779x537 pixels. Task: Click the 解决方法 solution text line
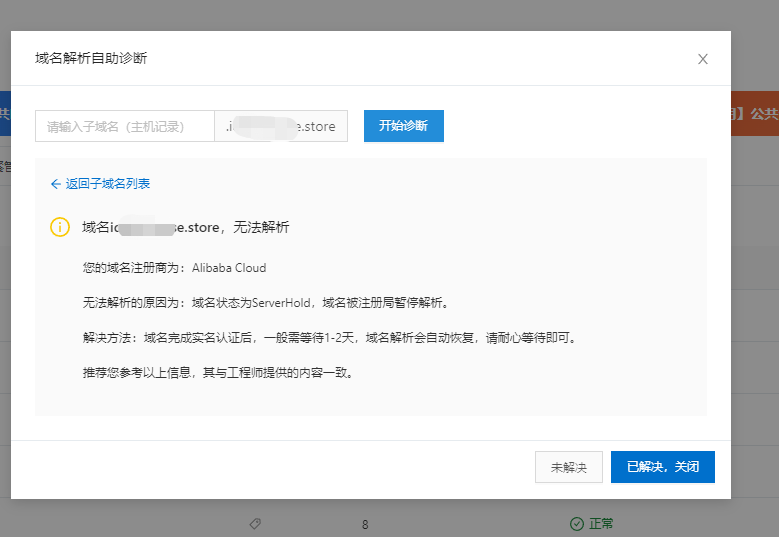point(329,338)
